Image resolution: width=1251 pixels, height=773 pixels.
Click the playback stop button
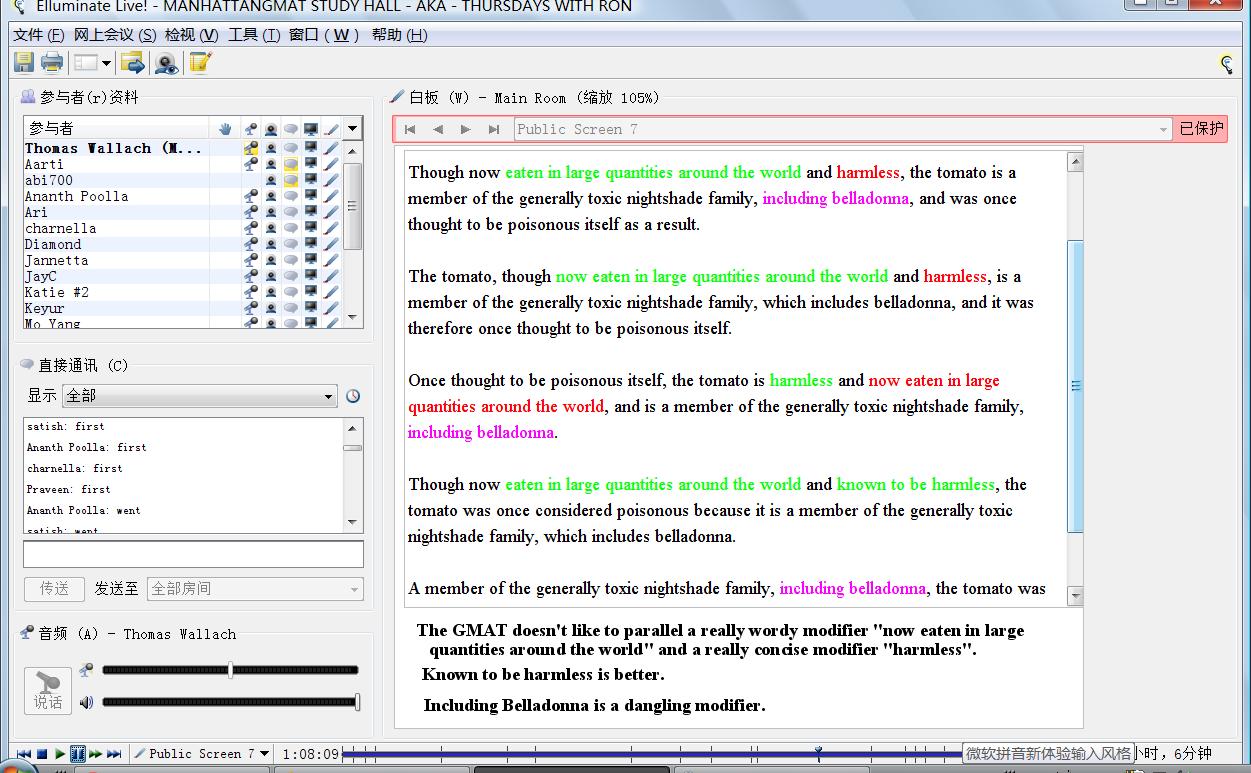pos(42,754)
